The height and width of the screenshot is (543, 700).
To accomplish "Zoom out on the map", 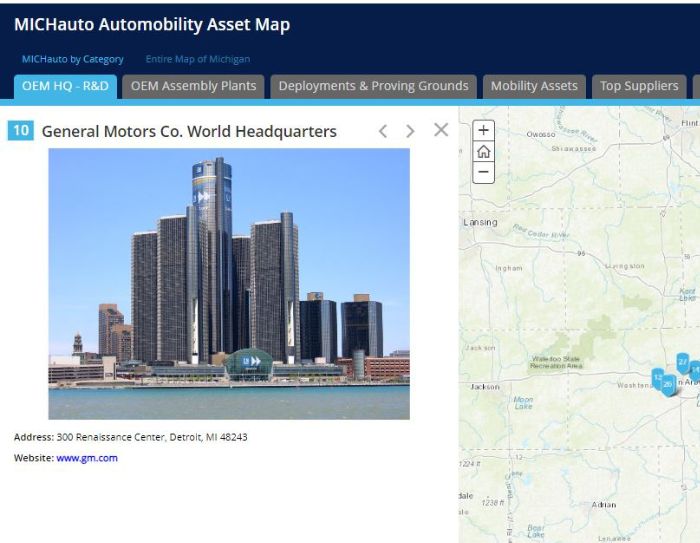I will [x=483, y=172].
